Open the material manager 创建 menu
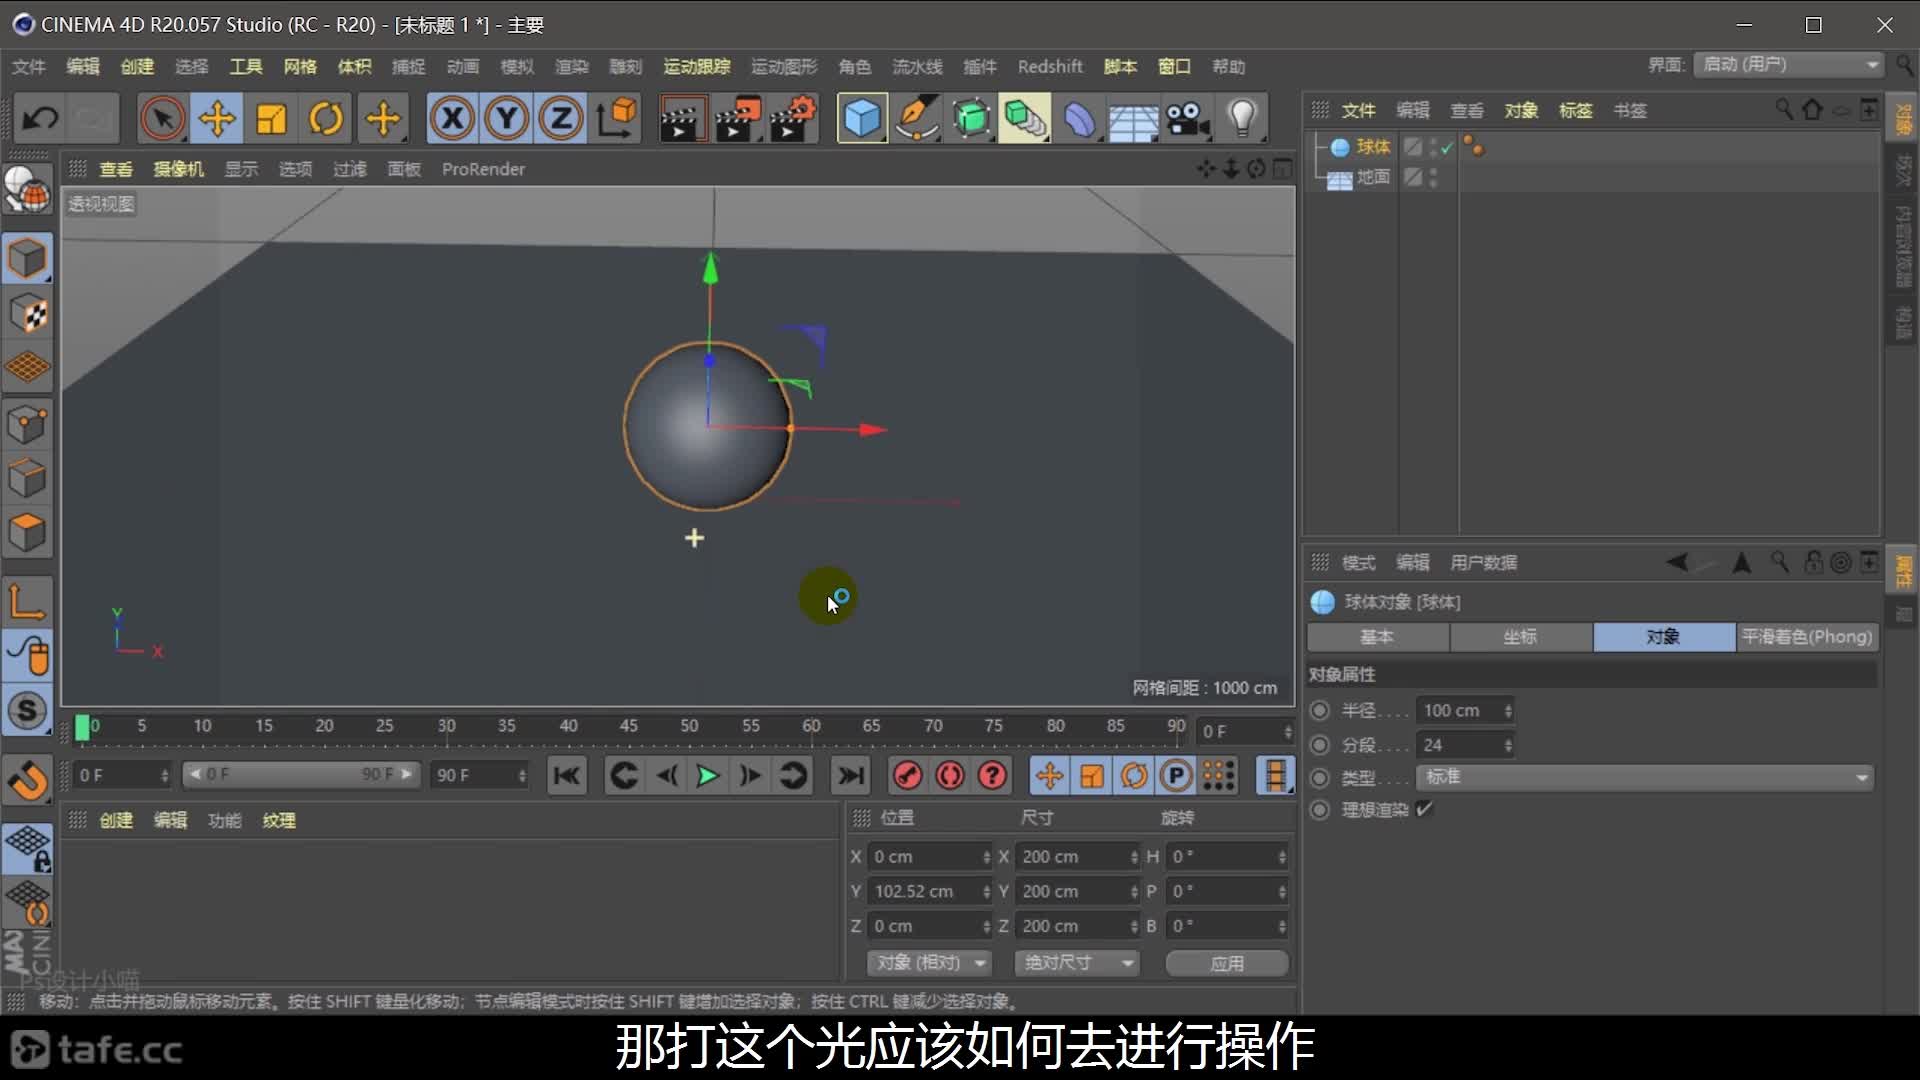Image resolution: width=1920 pixels, height=1080 pixels. pyautogui.click(x=116, y=821)
